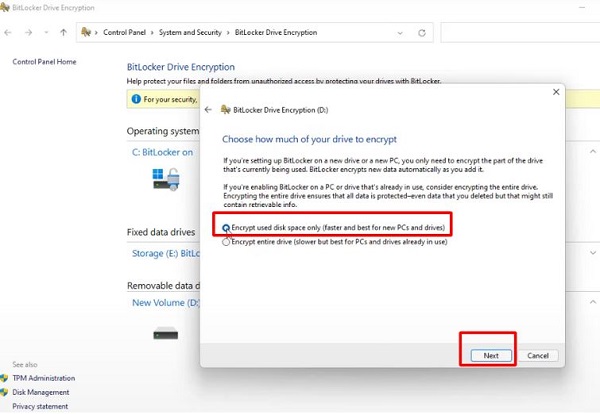Open Control Panel breadcrumb
This screenshot has height=414, width=600.
point(124,33)
